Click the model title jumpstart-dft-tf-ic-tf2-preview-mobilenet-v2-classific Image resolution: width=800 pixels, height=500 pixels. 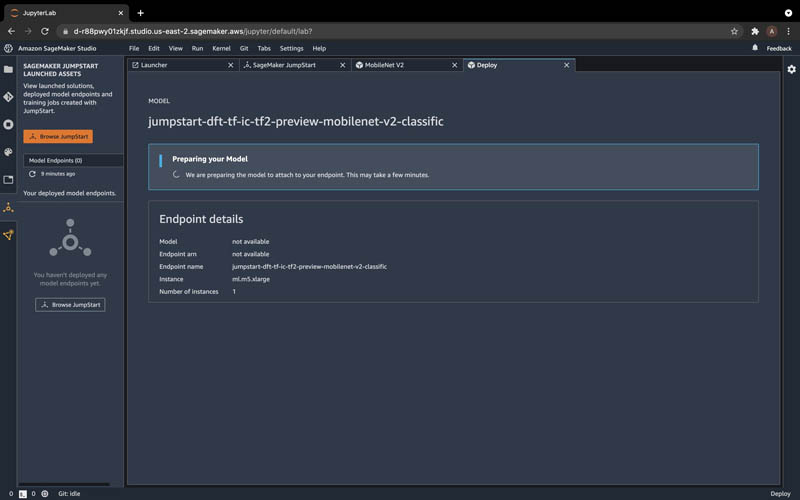coord(296,121)
